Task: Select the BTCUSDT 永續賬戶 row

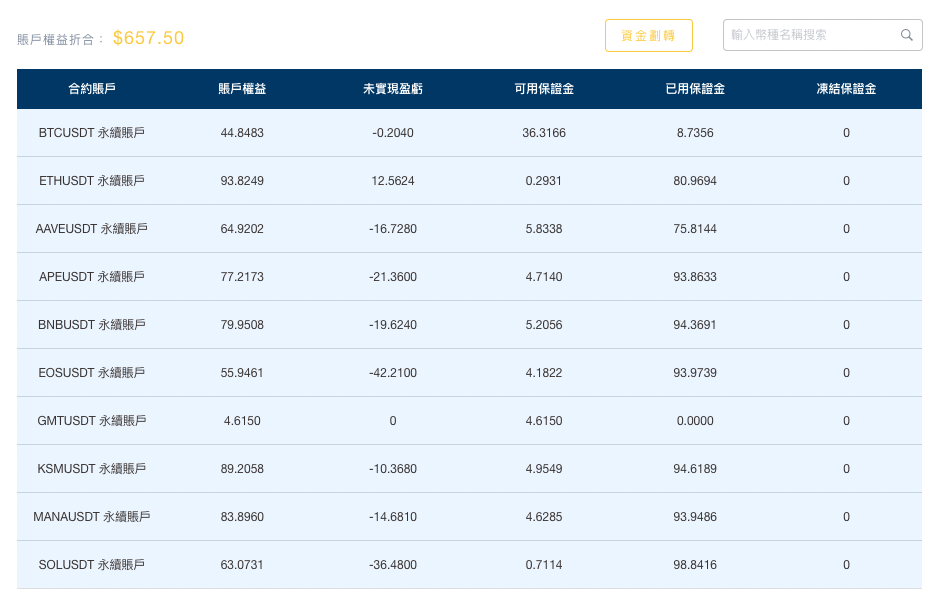Action: [x=92, y=133]
